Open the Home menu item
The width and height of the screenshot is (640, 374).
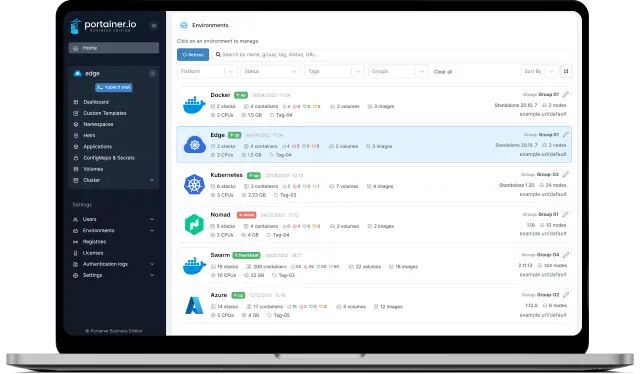pos(113,48)
